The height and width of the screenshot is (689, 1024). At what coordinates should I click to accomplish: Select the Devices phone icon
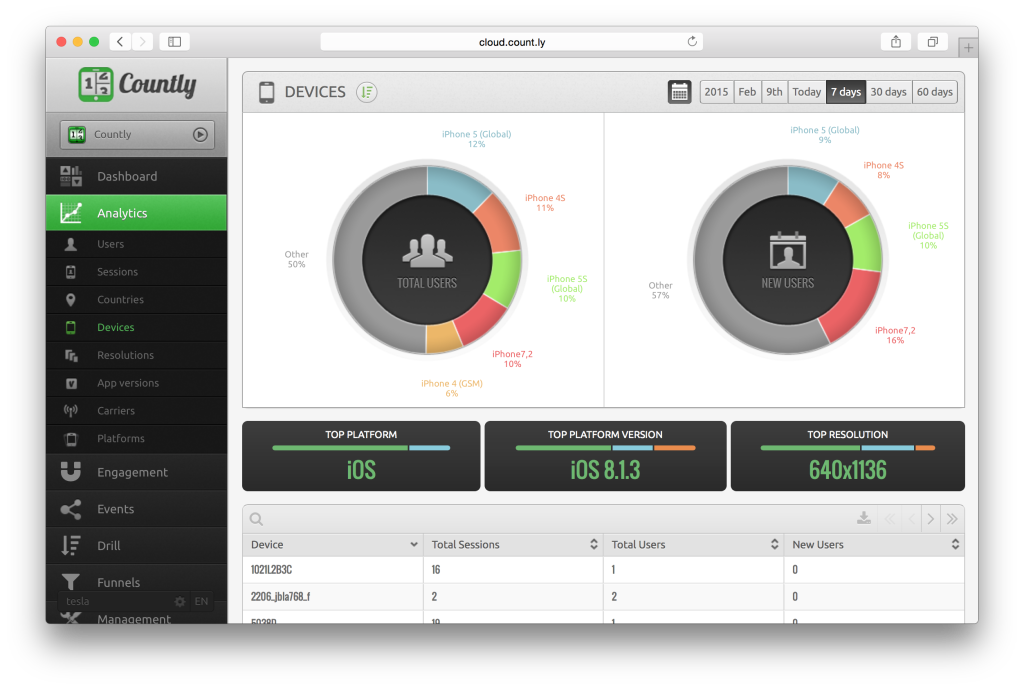pyautogui.click(x=73, y=327)
